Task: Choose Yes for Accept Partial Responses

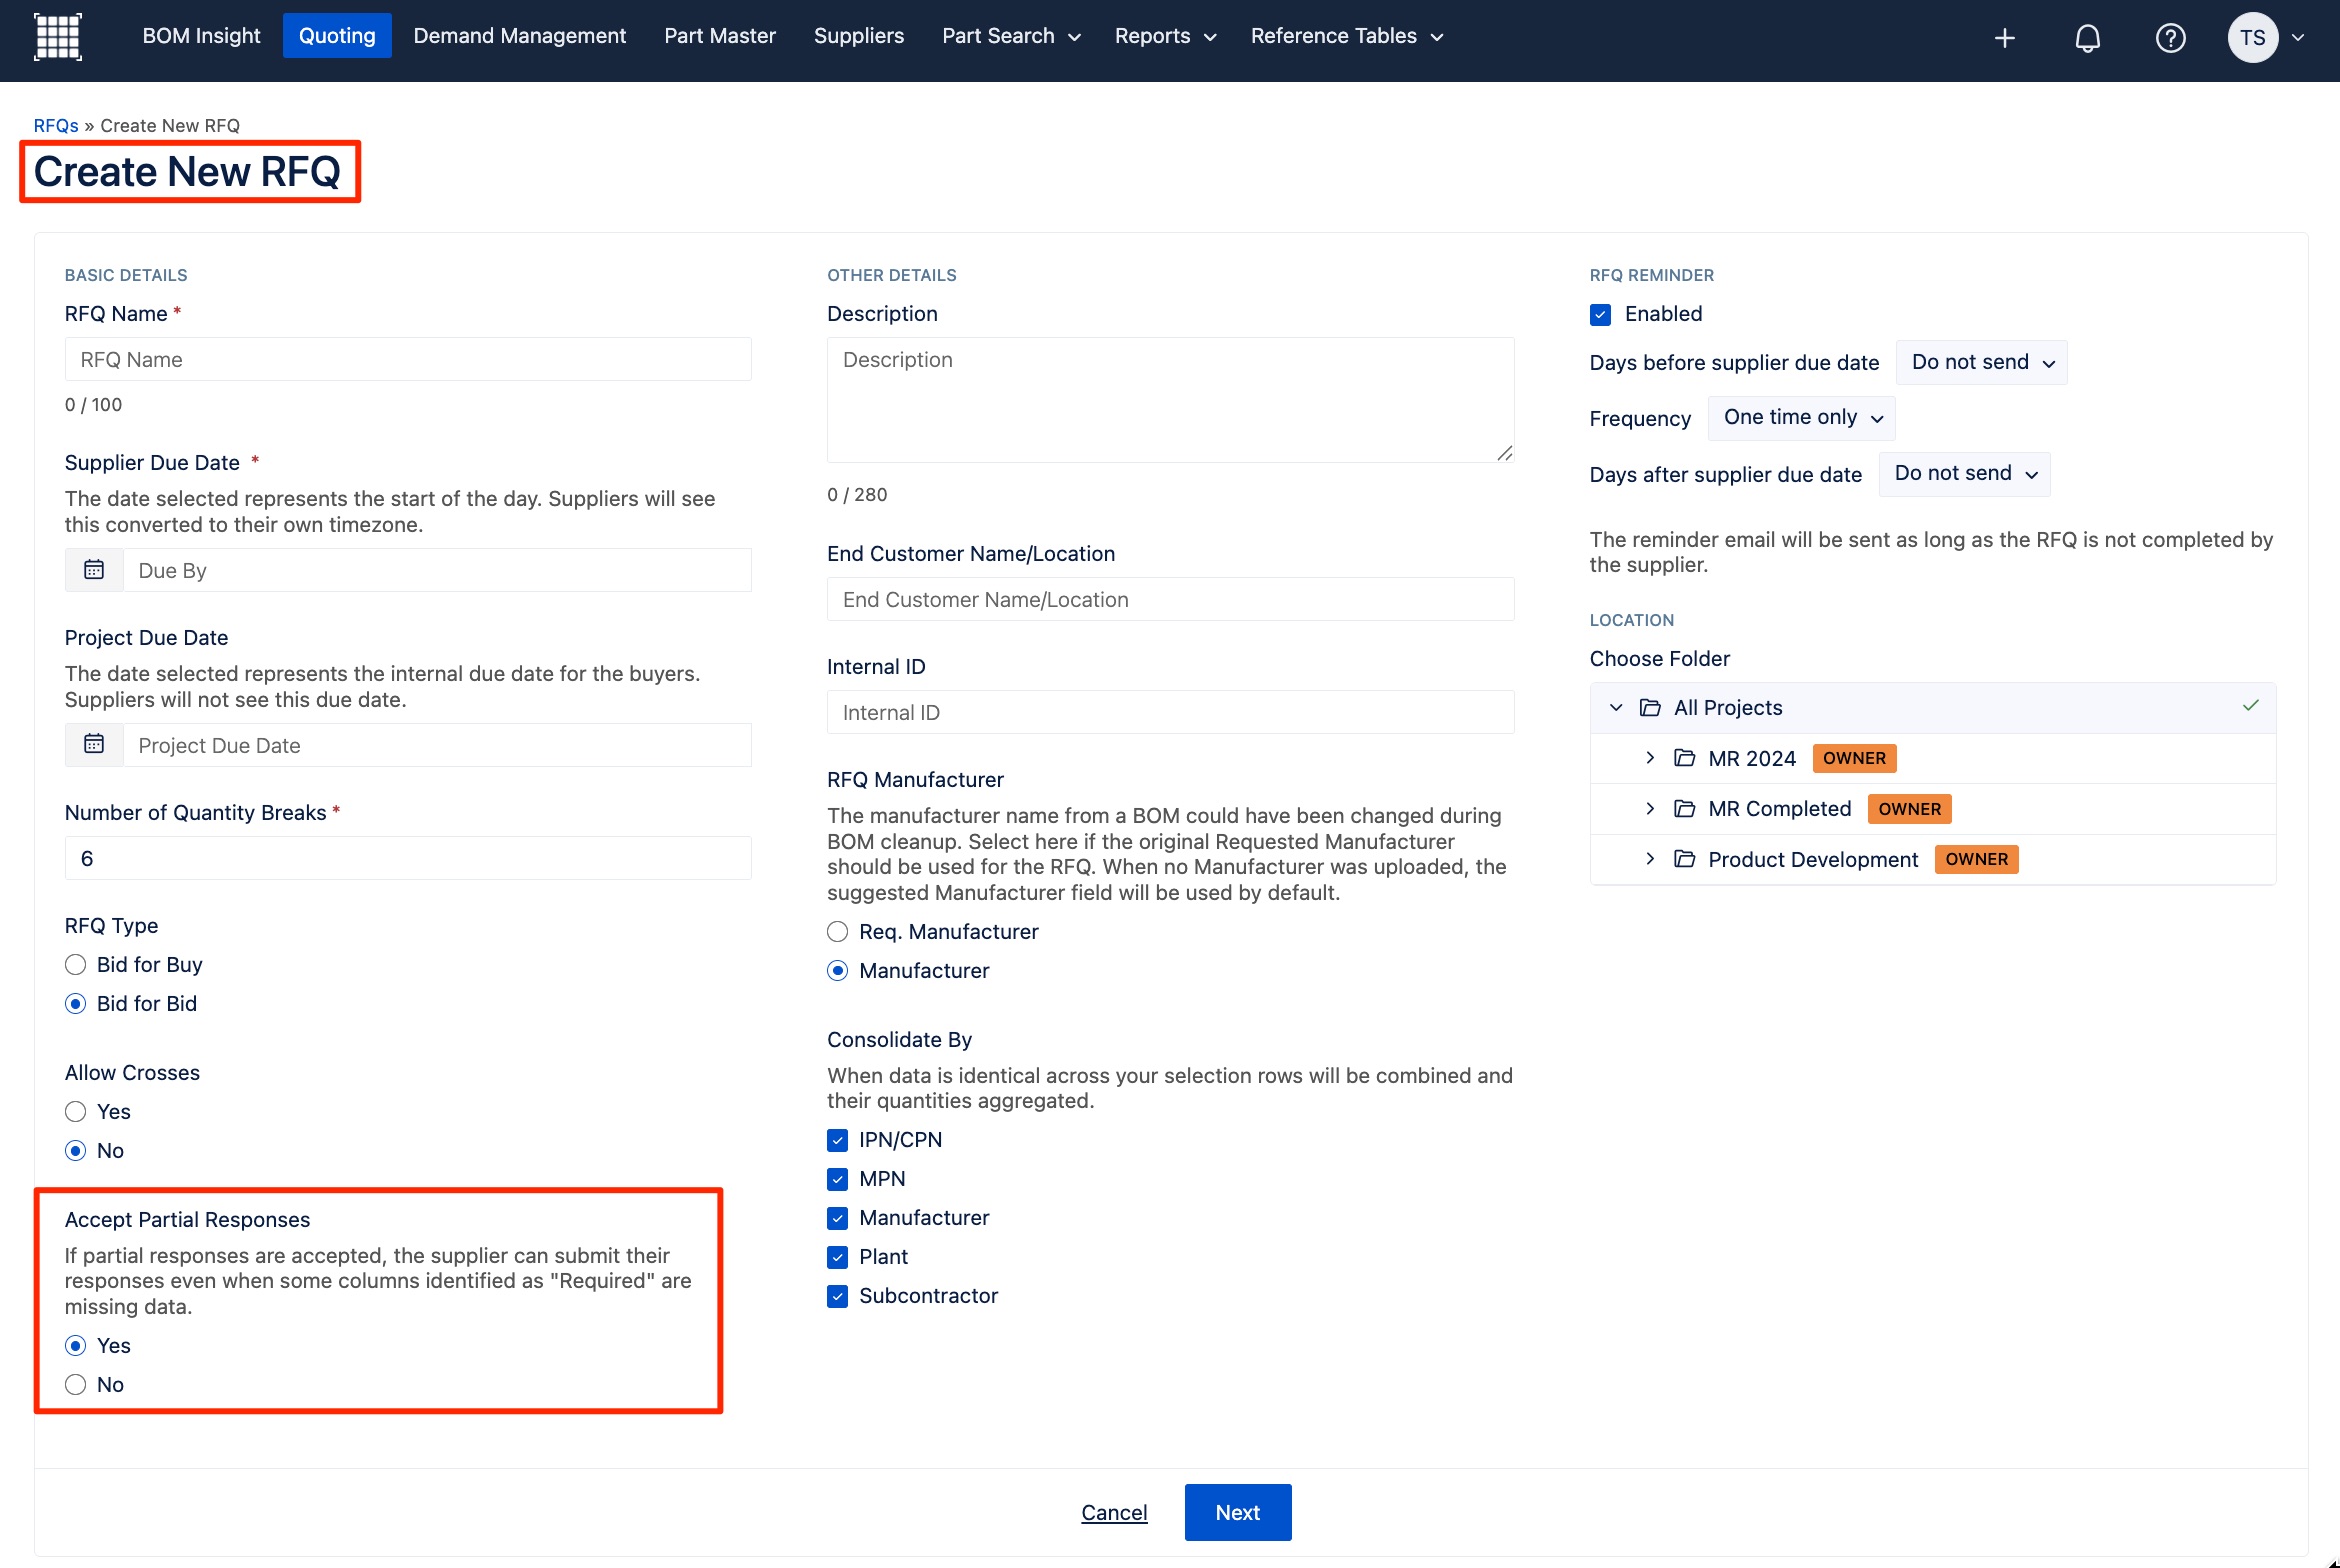Action: pos(75,1346)
